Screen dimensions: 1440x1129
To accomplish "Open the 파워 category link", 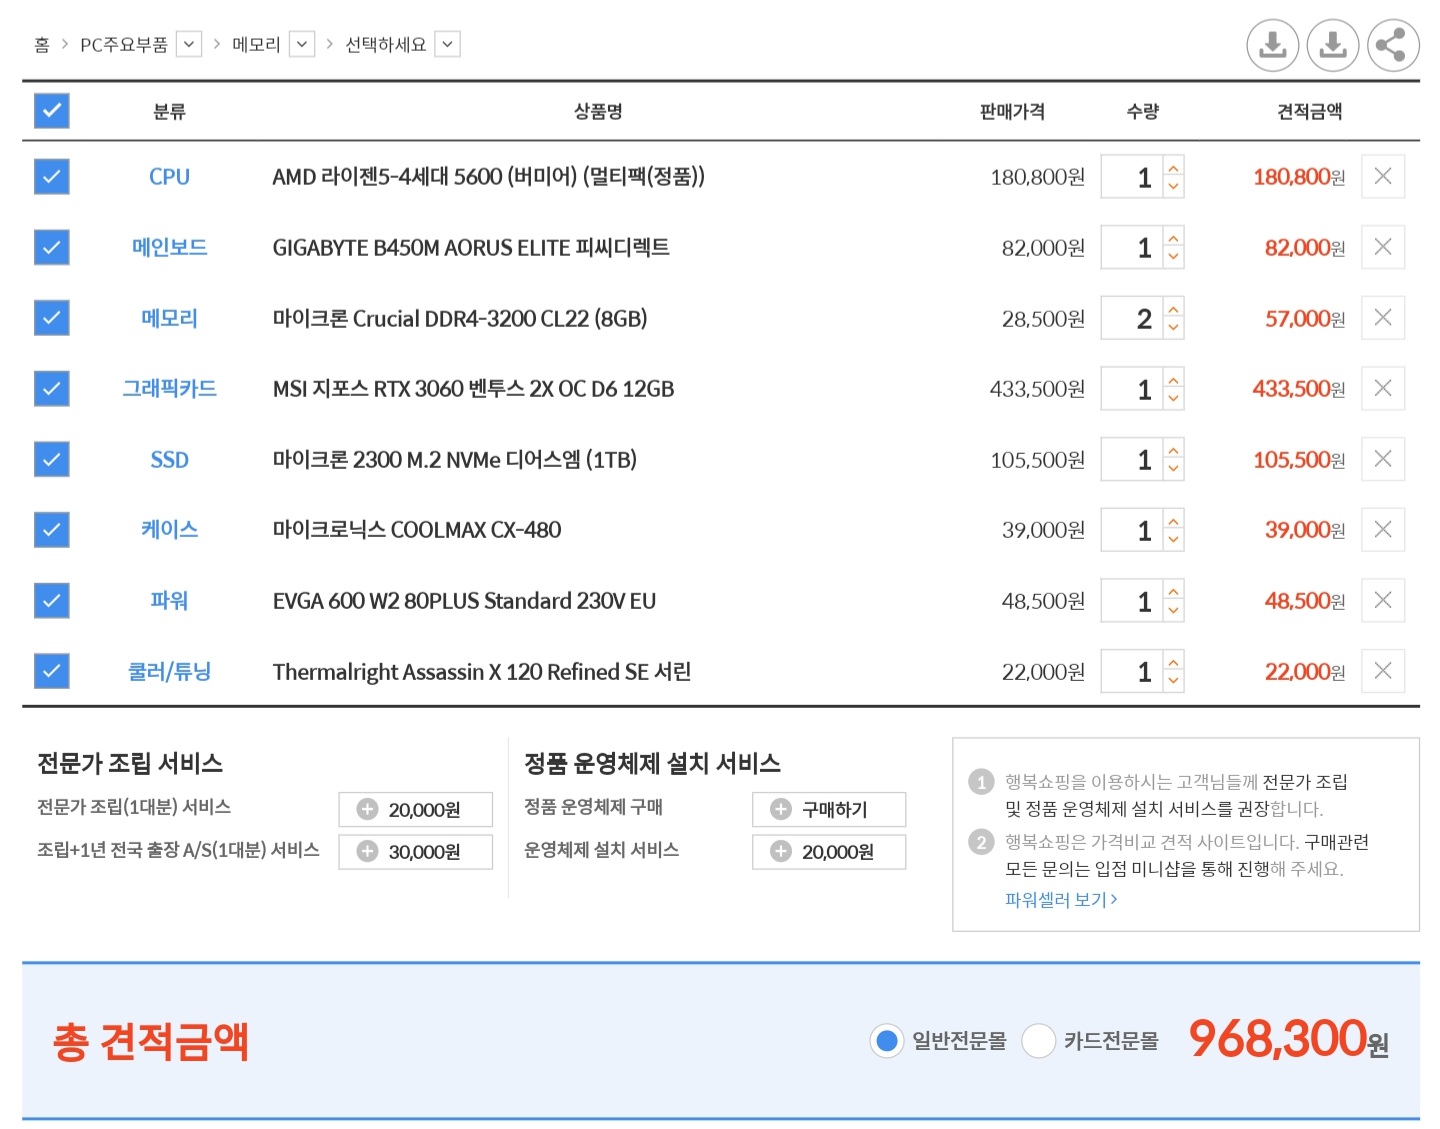I will (x=169, y=600).
